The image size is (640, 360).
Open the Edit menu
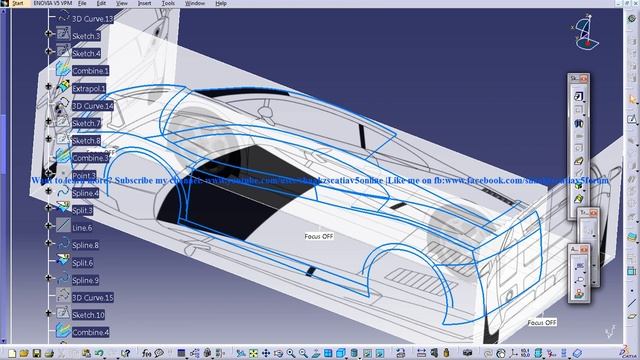coord(101,3)
